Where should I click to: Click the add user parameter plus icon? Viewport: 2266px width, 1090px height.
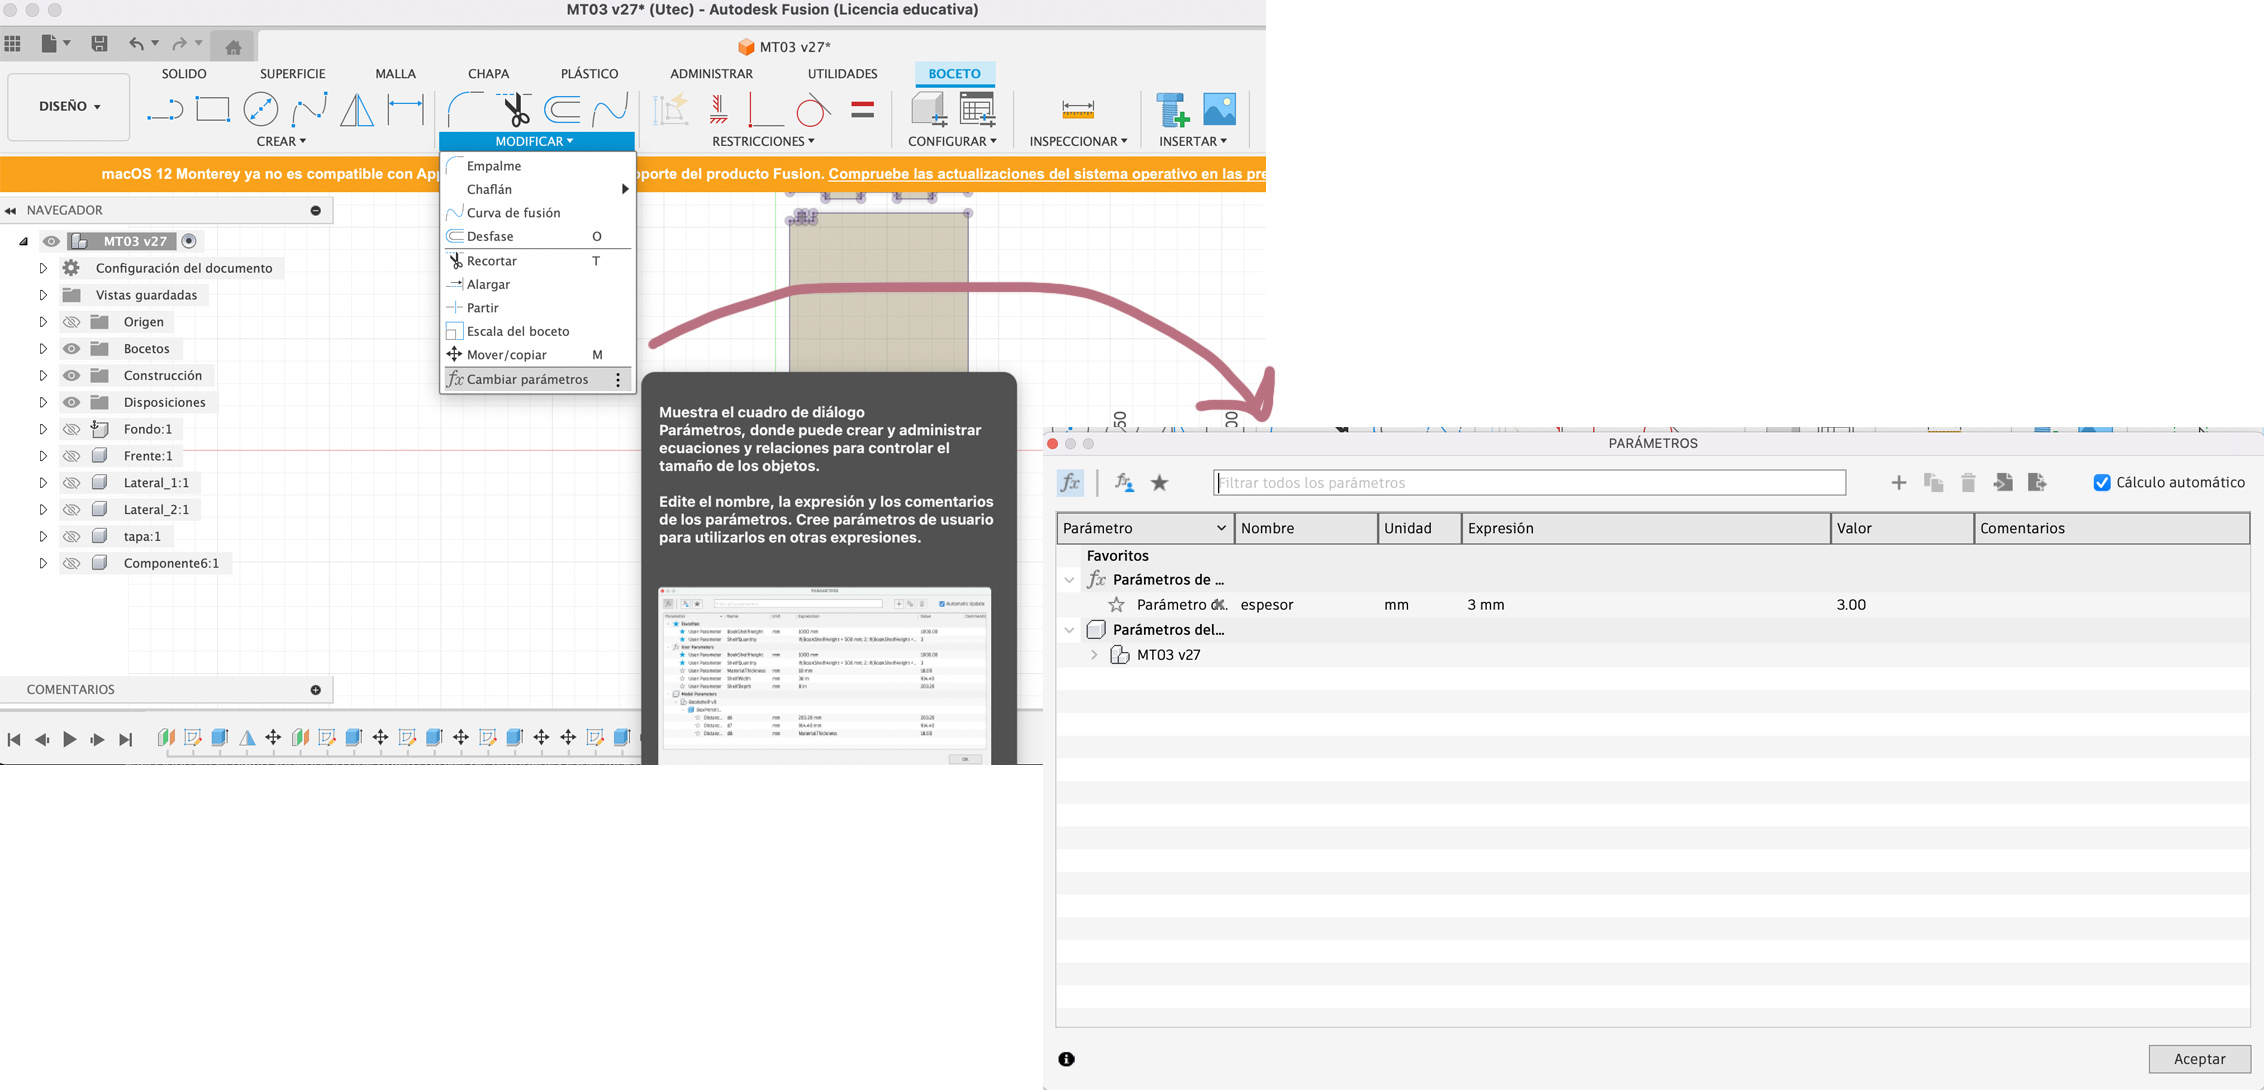[1898, 483]
